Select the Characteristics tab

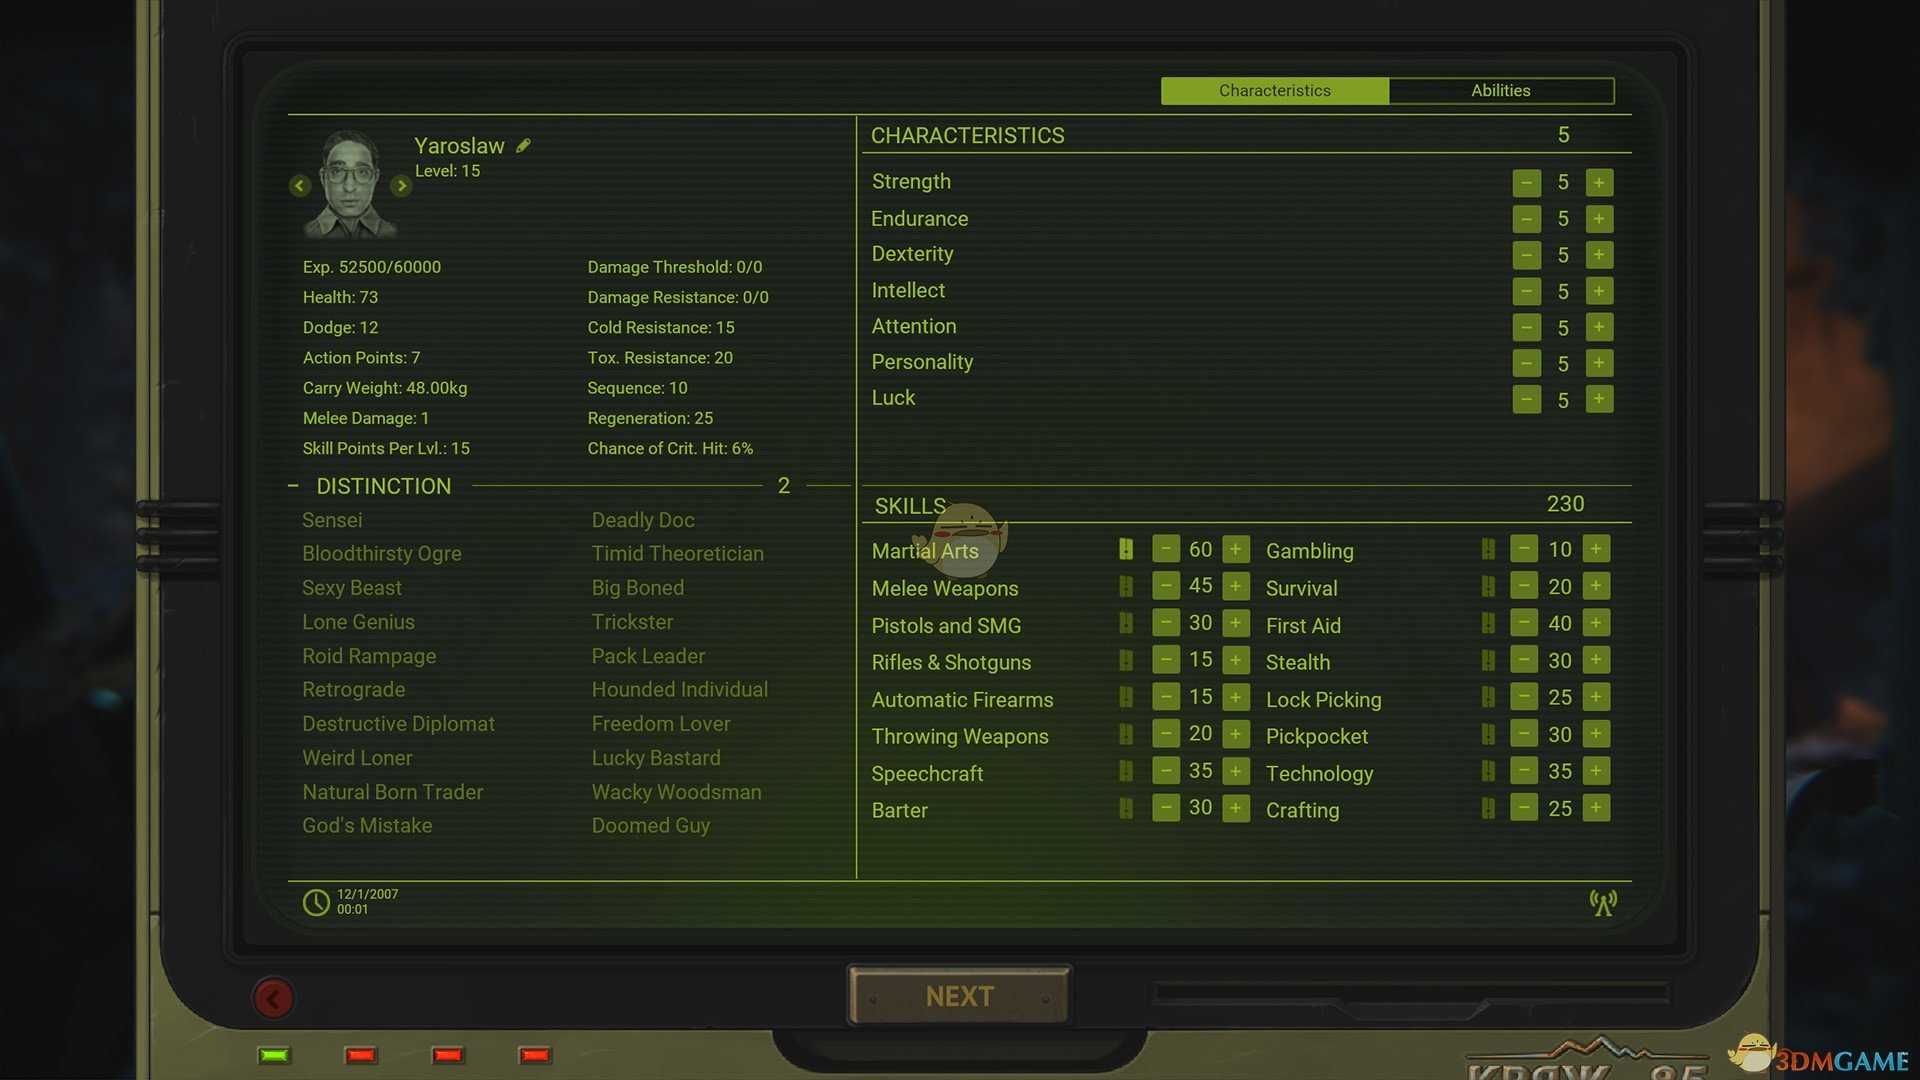coord(1274,91)
